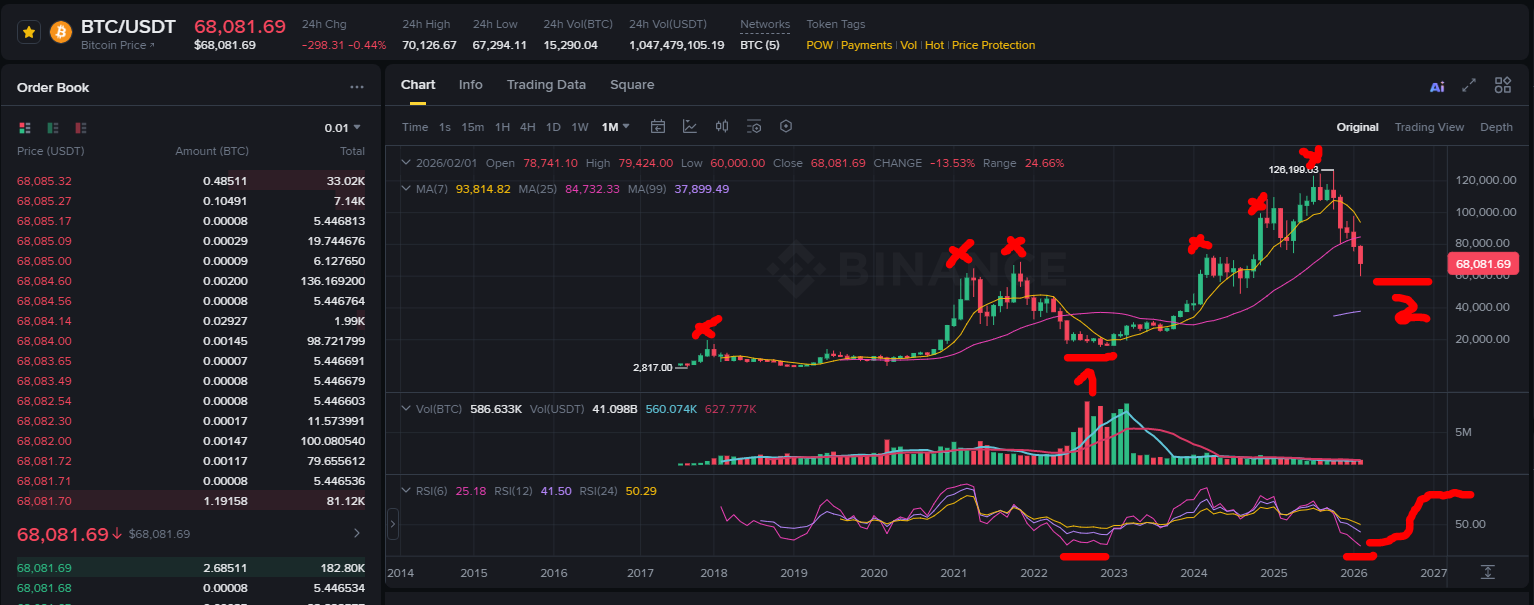Viewport: 1534px width, 605px height.
Task: Select the 4H interval
Action: [527, 127]
